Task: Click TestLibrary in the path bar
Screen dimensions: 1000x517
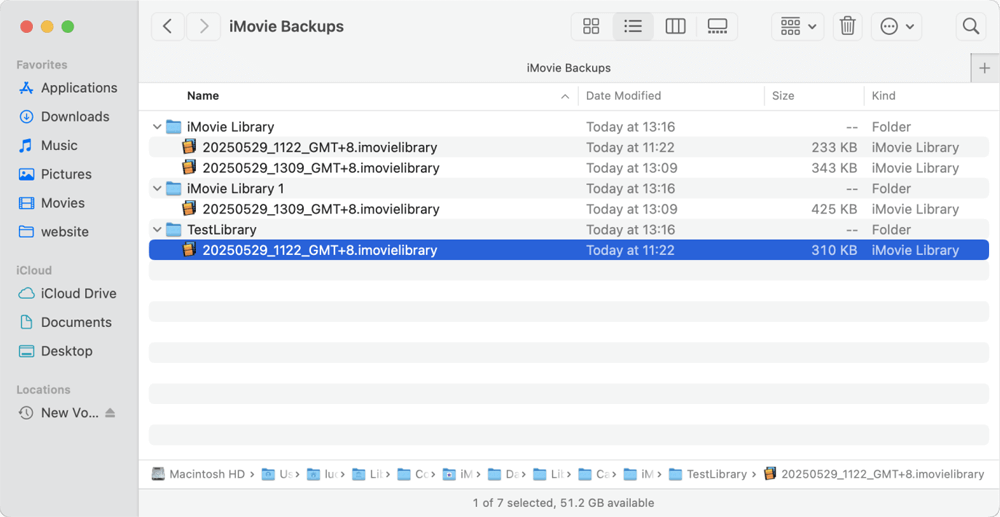Action: [716, 474]
